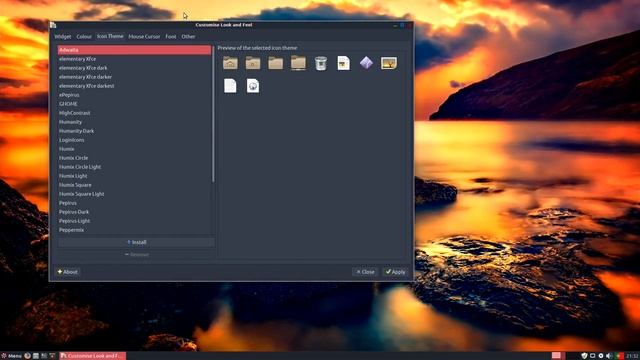Select the Numix icon theme

(x=135, y=149)
